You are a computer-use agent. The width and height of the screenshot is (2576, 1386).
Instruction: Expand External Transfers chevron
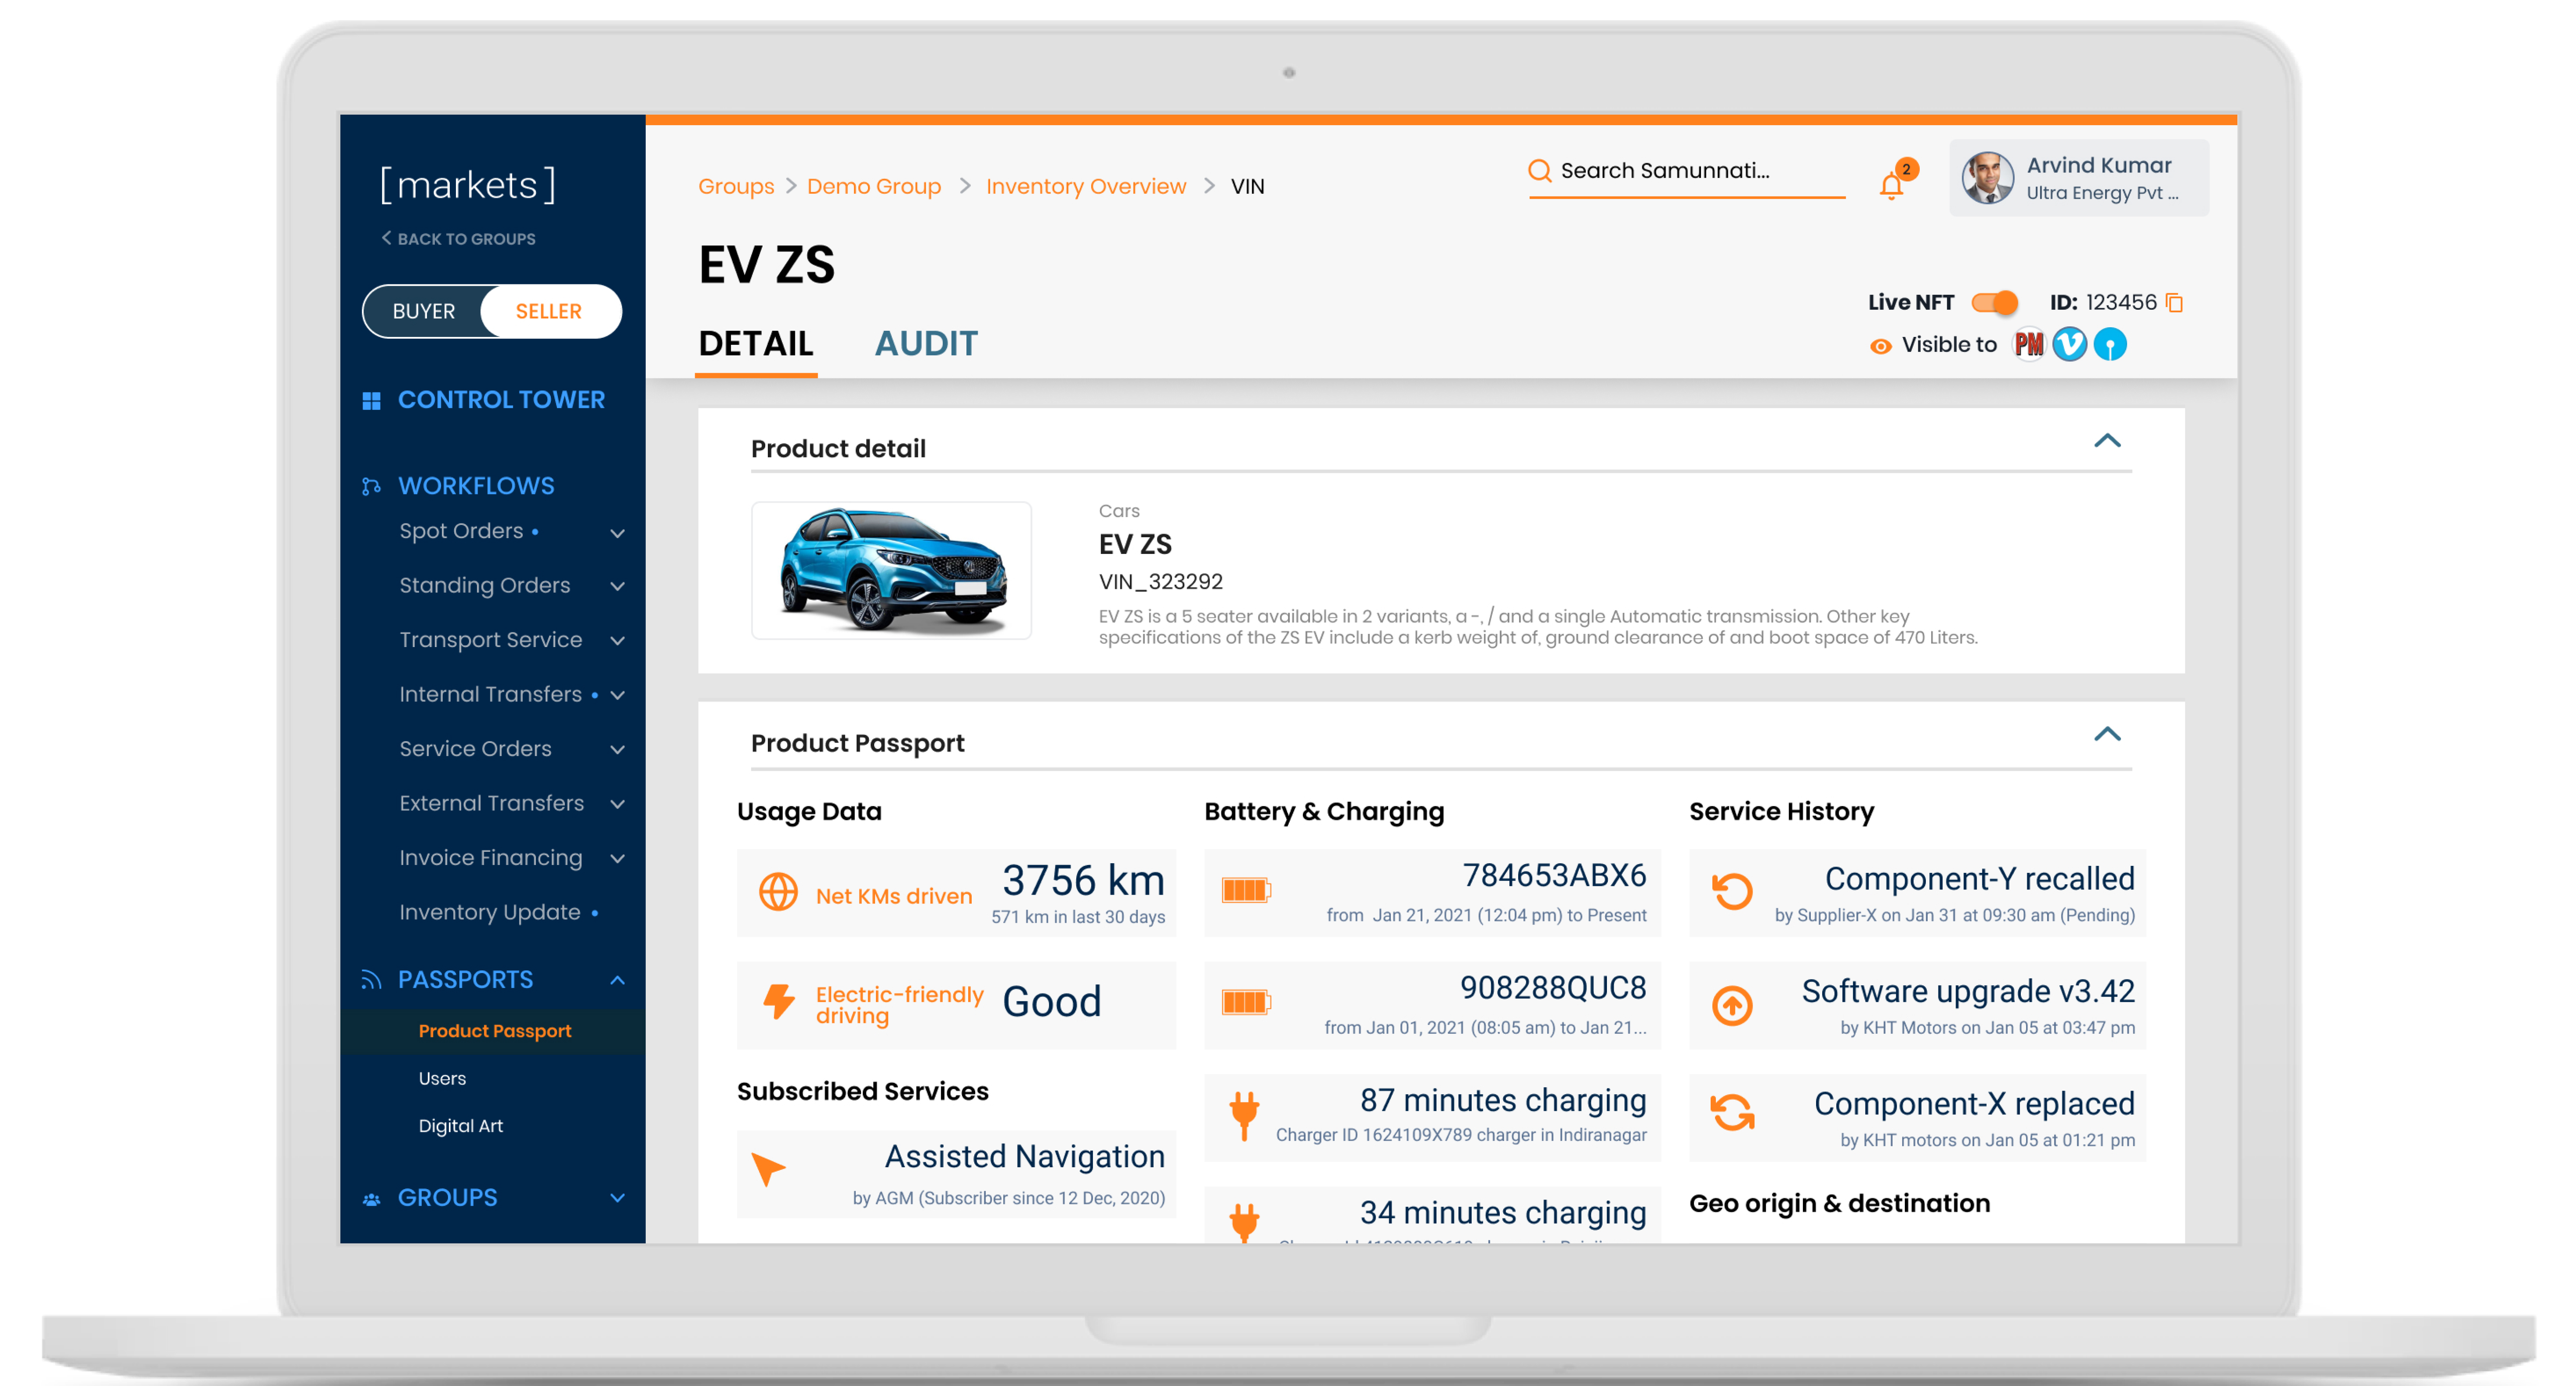(617, 804)
